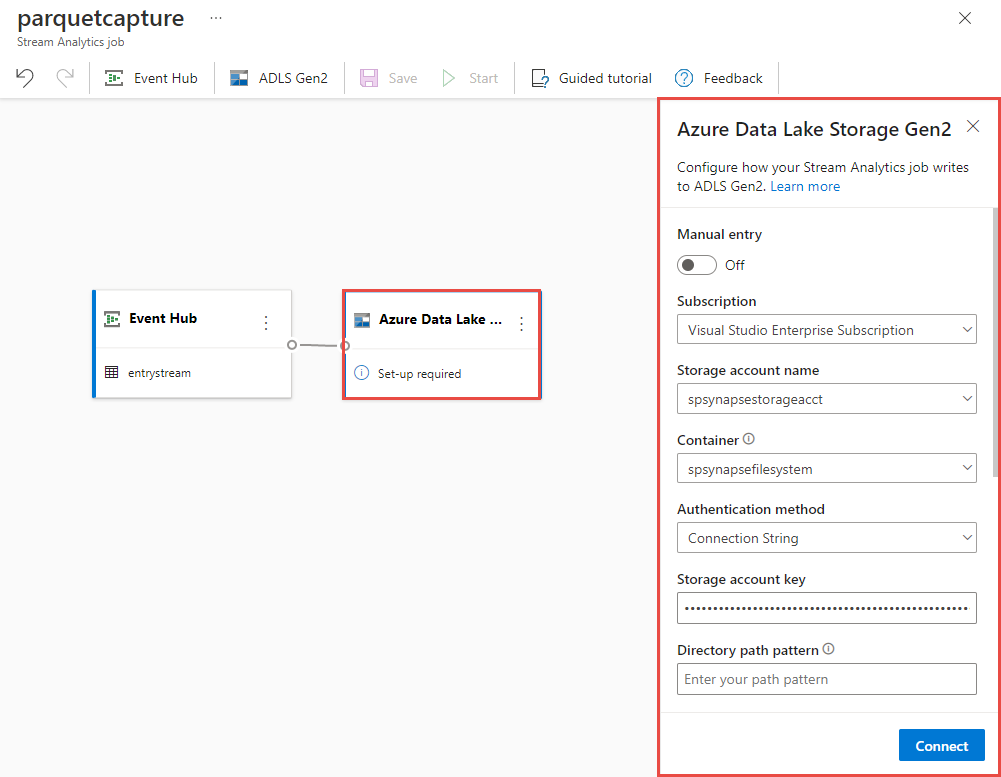1001x777 pixels.
Task: Open the Storage account name dropdown
Action: (827, 398)
